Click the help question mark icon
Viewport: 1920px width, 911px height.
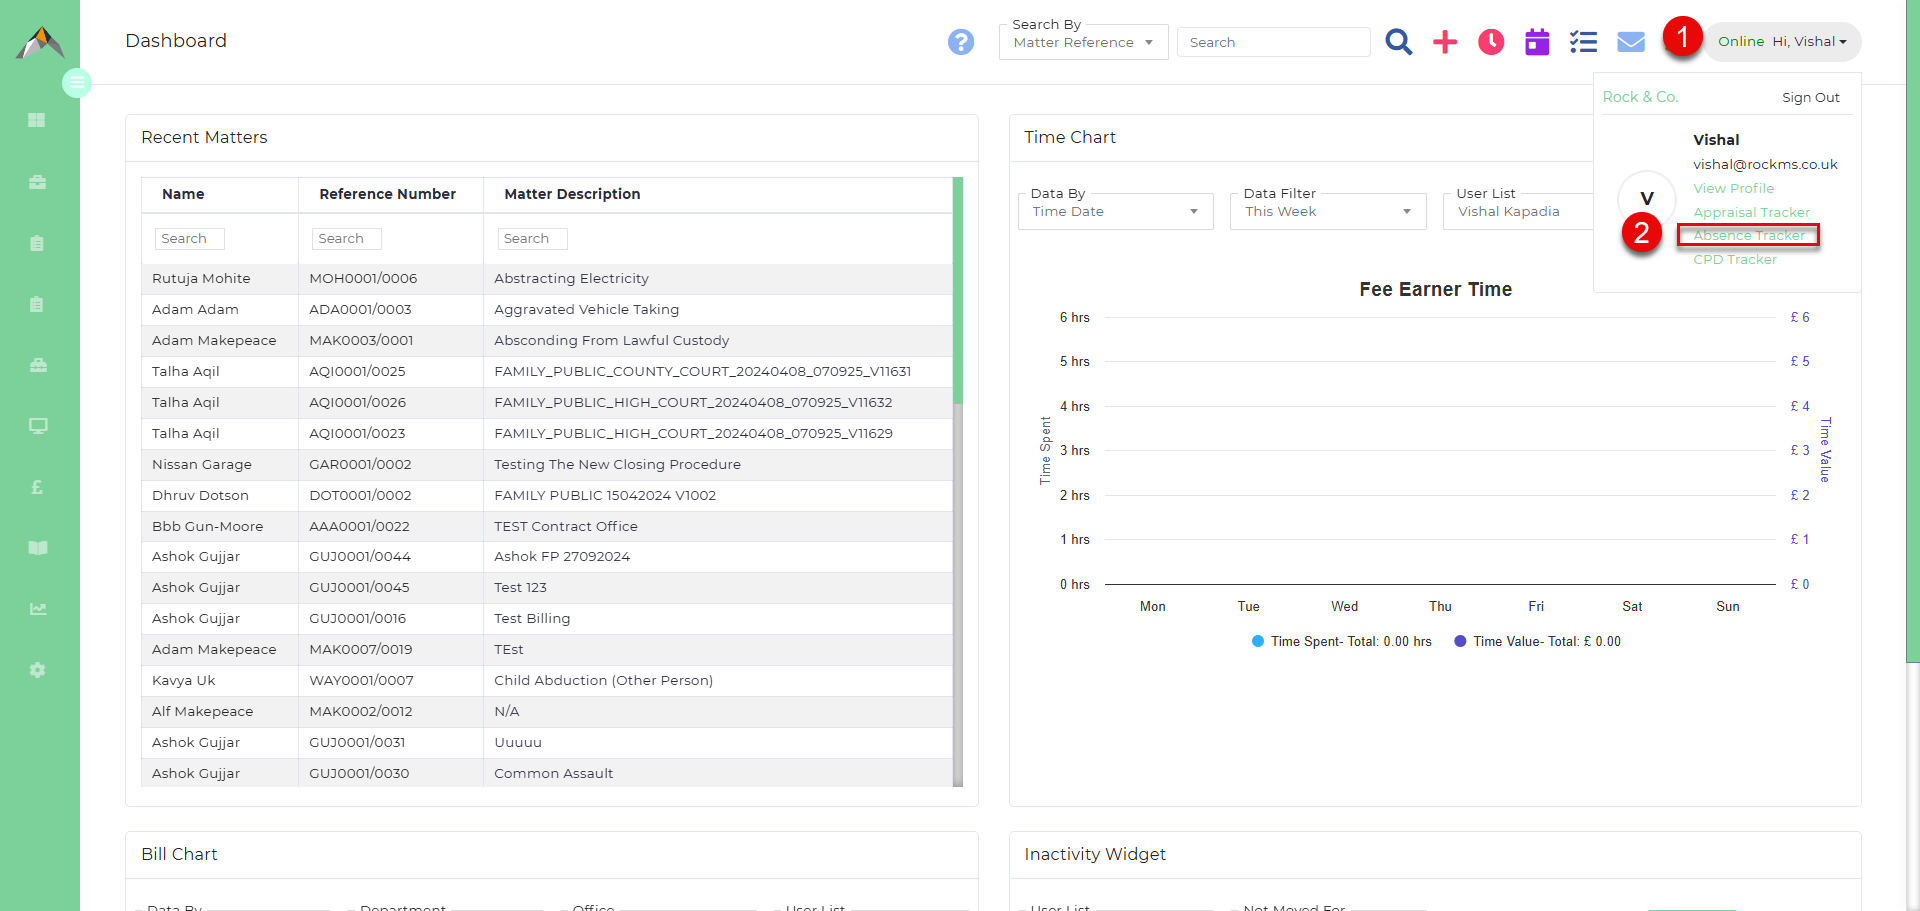(961, 42)
